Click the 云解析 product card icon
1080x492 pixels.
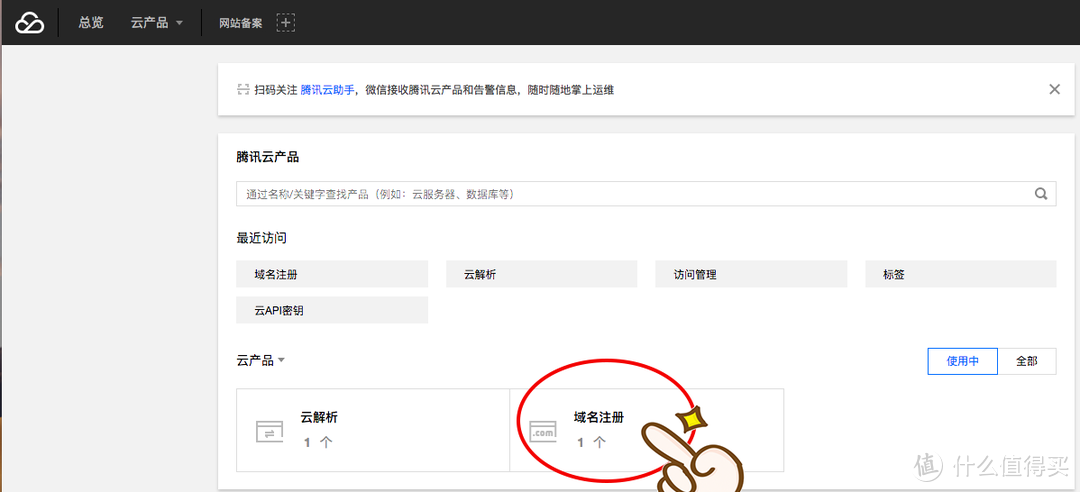(x=269, y=431)
